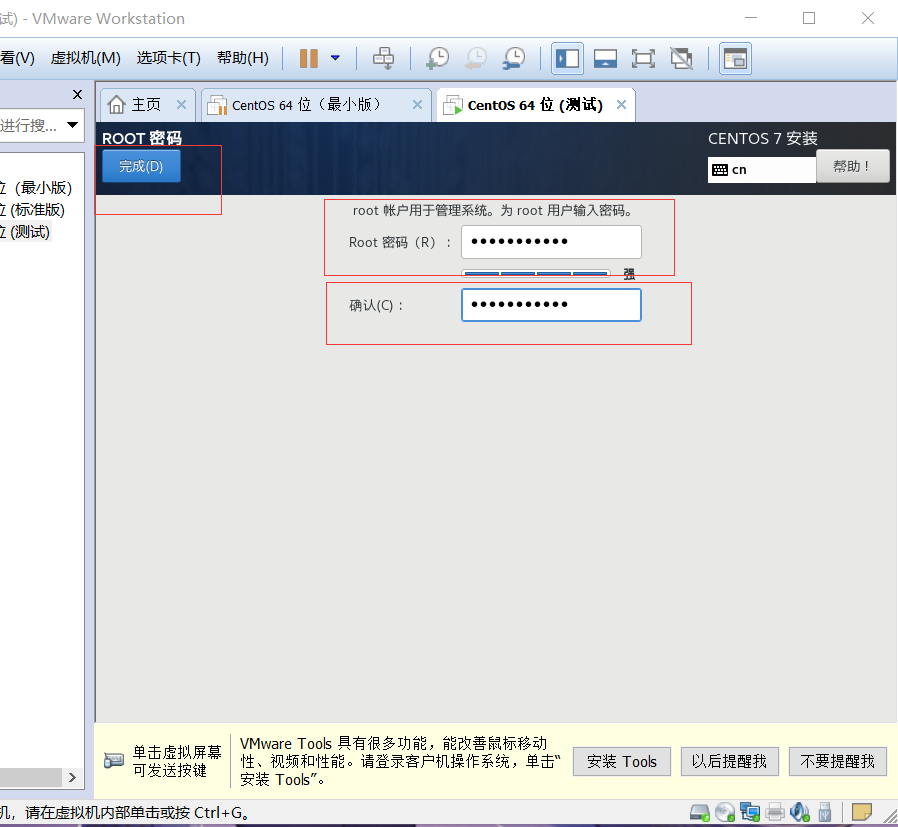
Task: Open the 虚拟机(M) menu
Action: 85,58
